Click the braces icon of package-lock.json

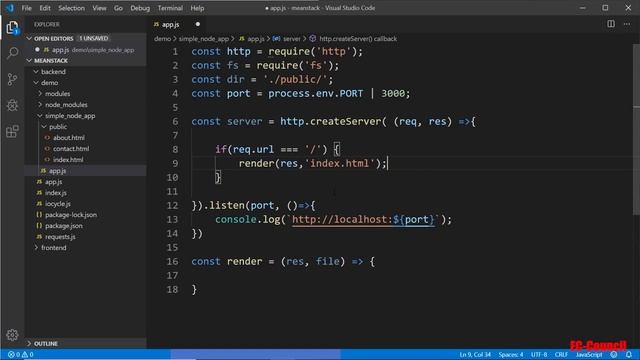point(39,215)
